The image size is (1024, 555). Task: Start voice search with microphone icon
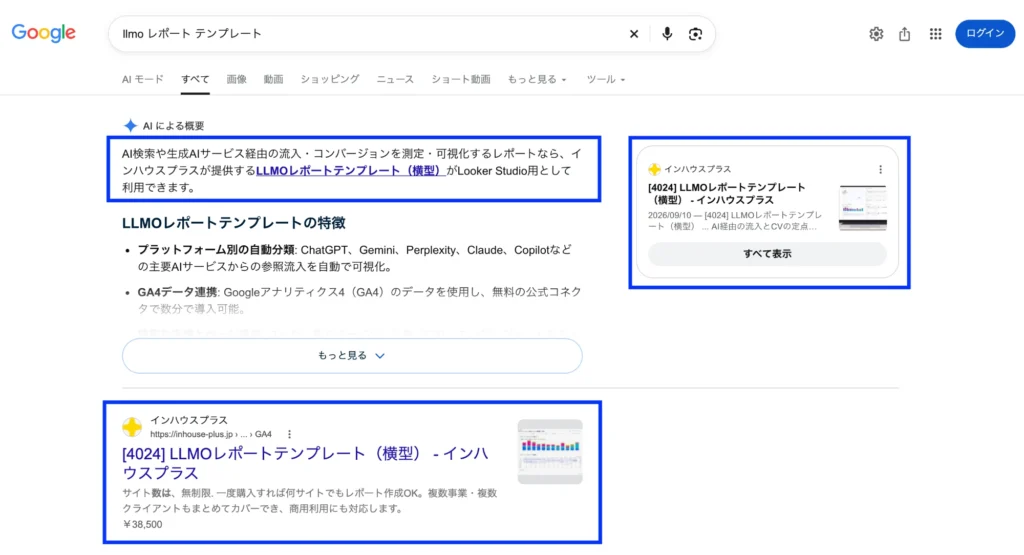pyautogui.click(x=667, y=34)
